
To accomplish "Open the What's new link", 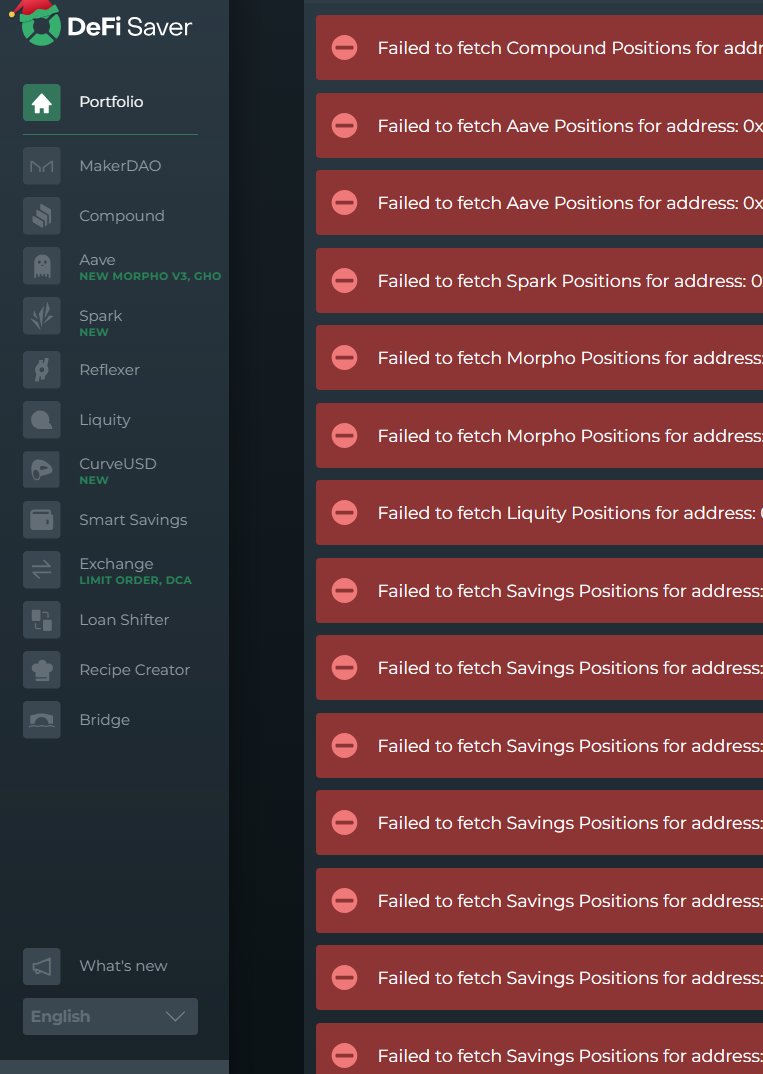I will tap(123, 966).
